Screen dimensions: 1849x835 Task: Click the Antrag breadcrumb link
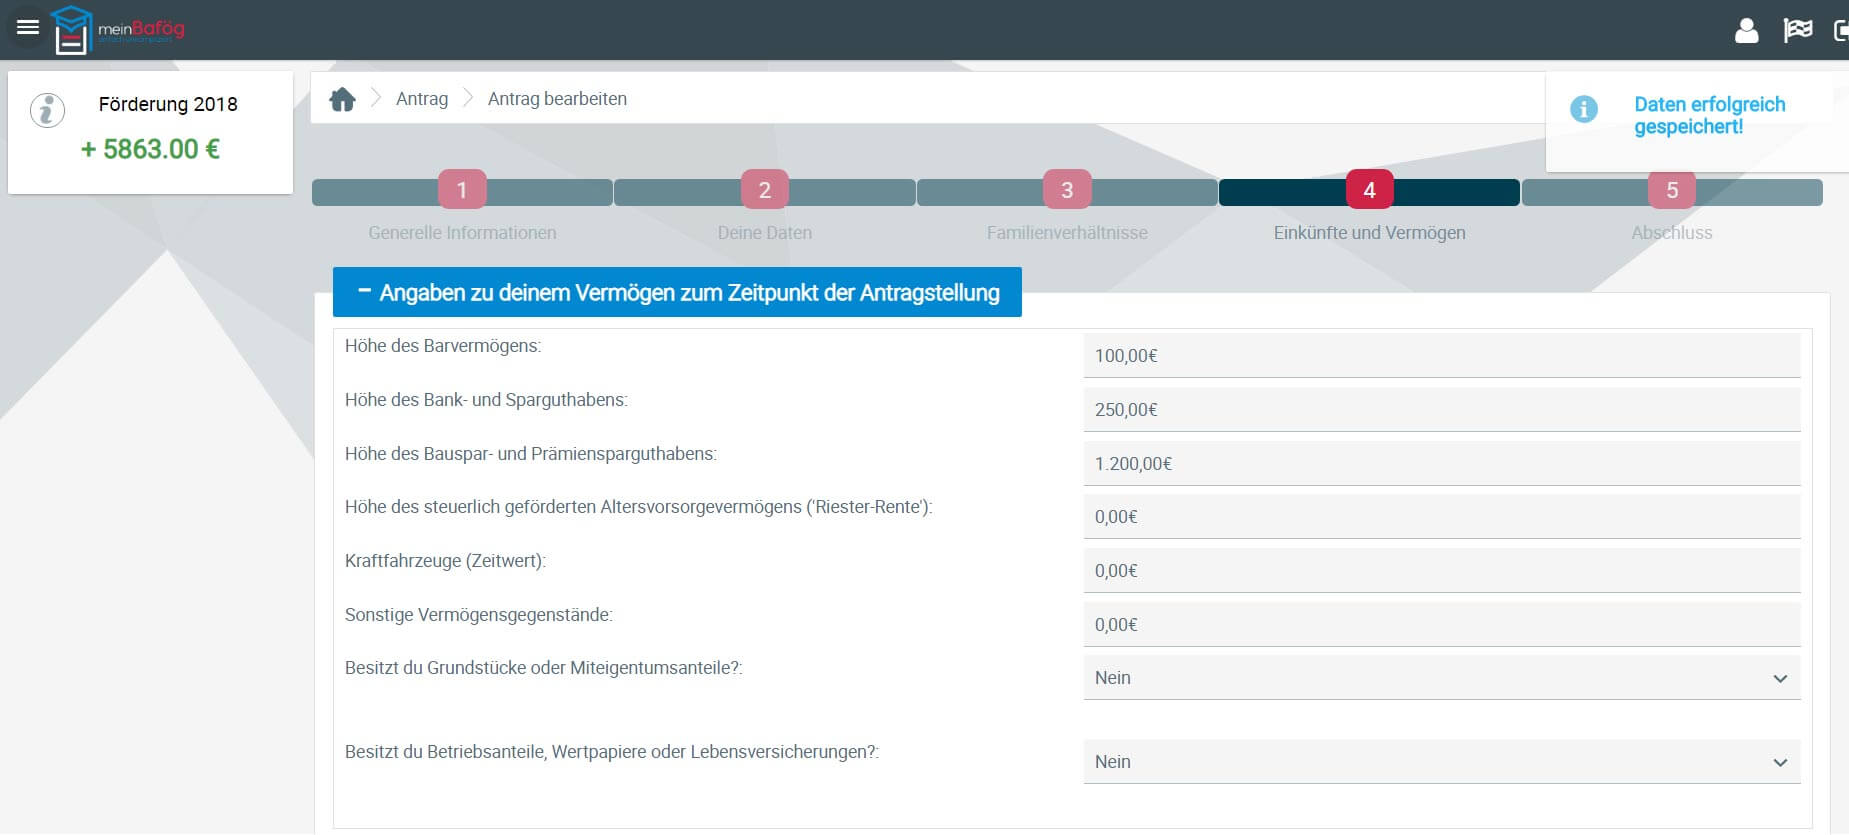coord(421,99)
